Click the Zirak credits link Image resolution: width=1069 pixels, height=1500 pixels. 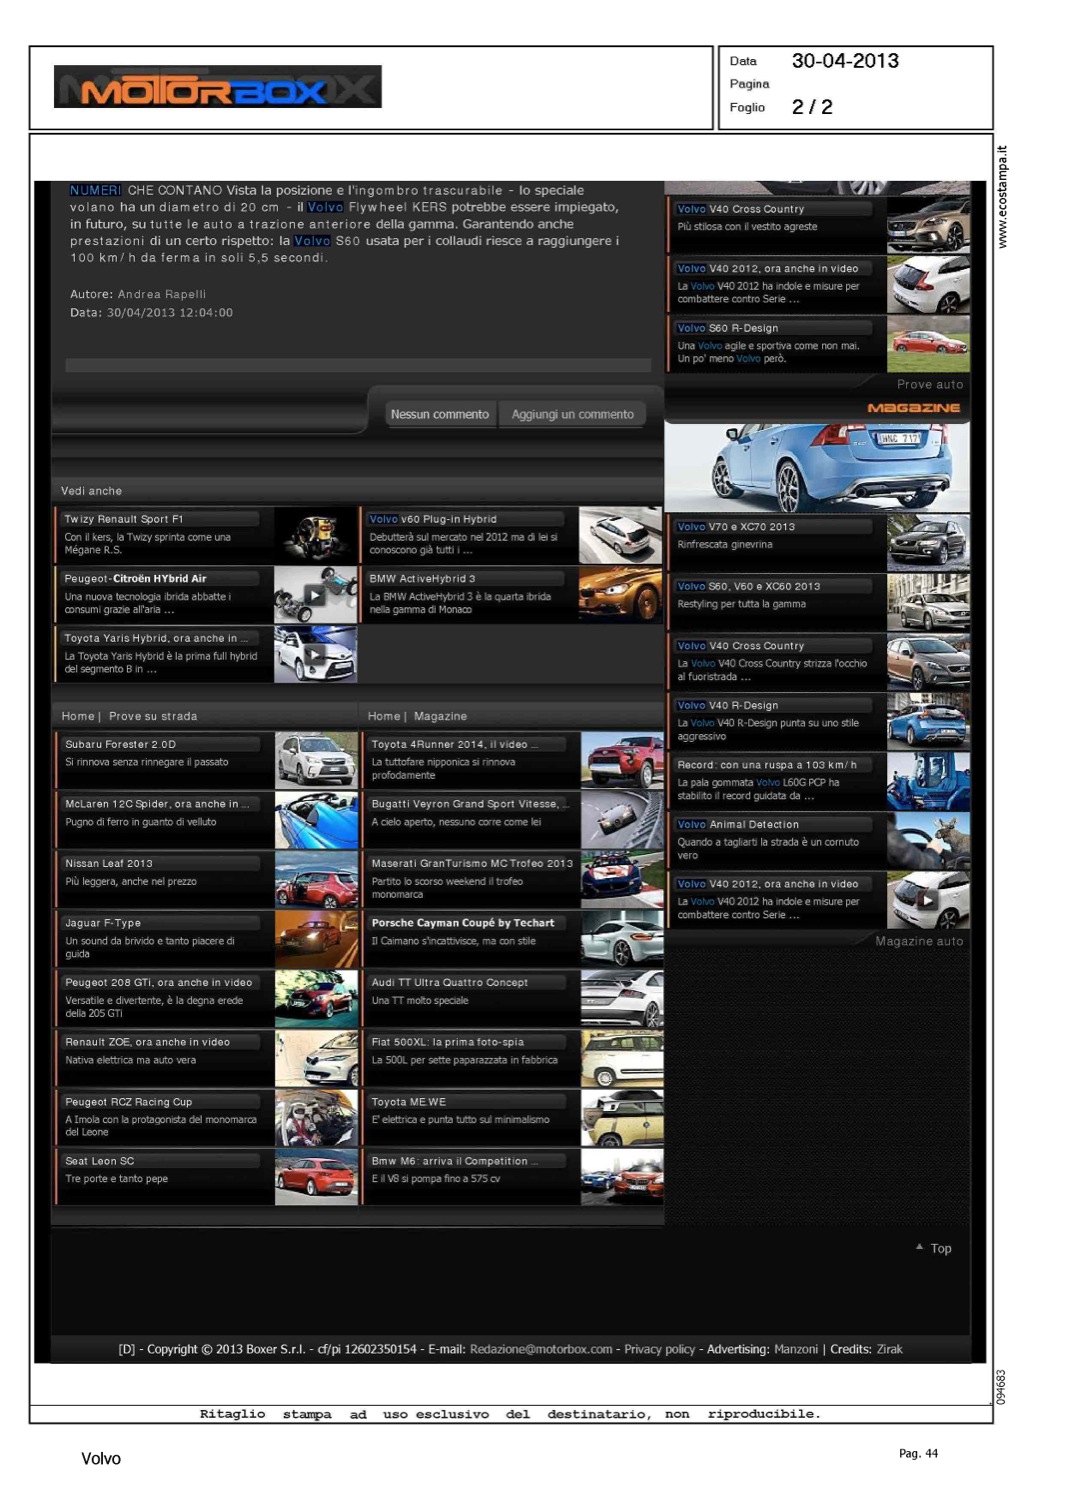point(889,1349)
